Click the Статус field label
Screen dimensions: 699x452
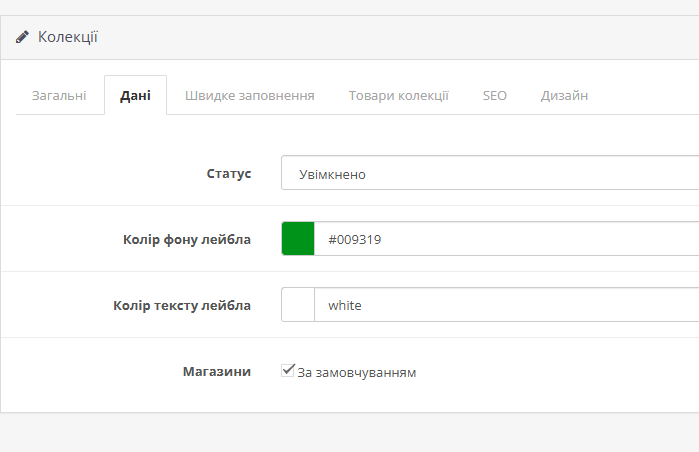tap(229, 173)
